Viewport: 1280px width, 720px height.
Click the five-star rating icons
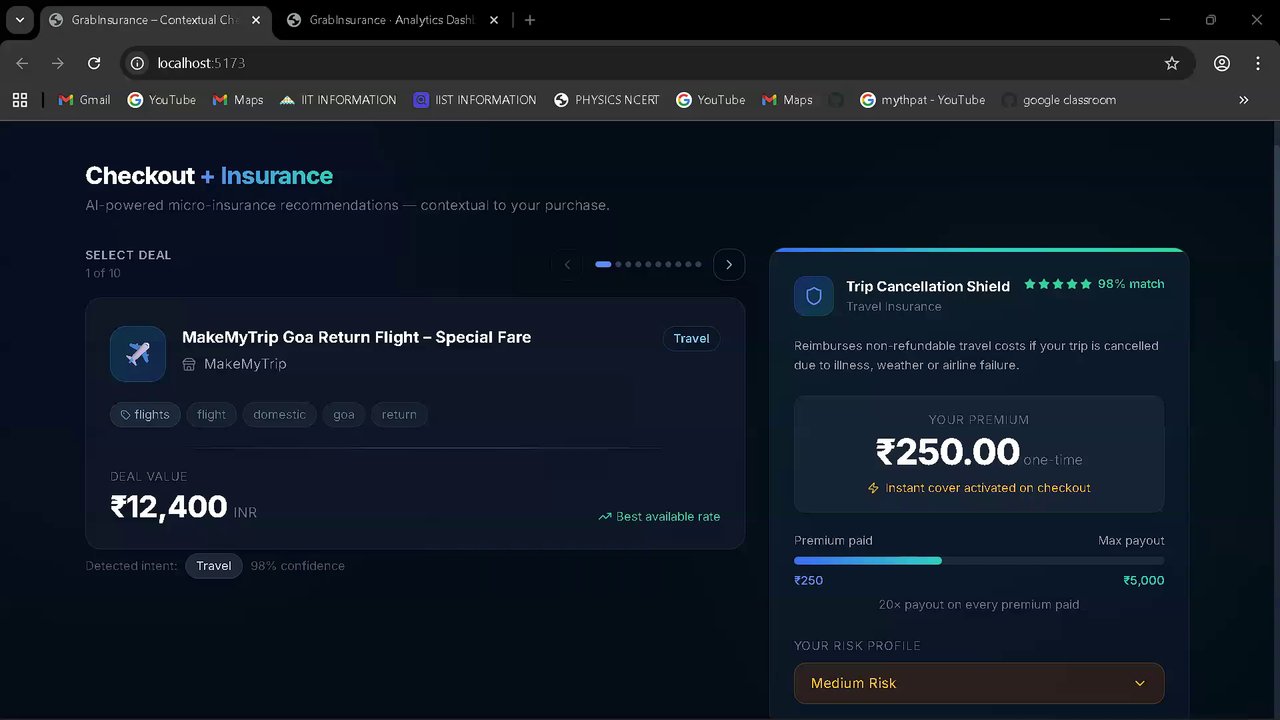click(1058, 284)
